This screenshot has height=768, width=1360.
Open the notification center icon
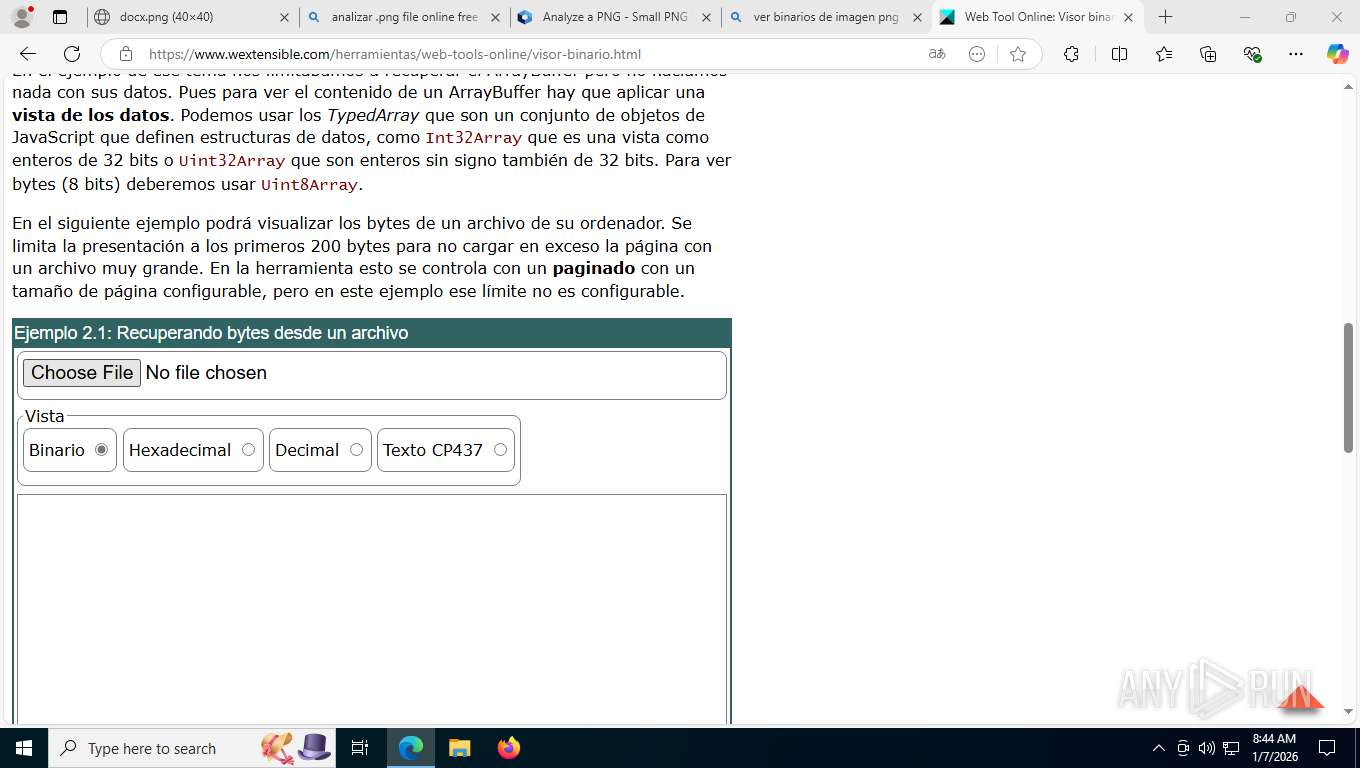tap(1327, 748)
